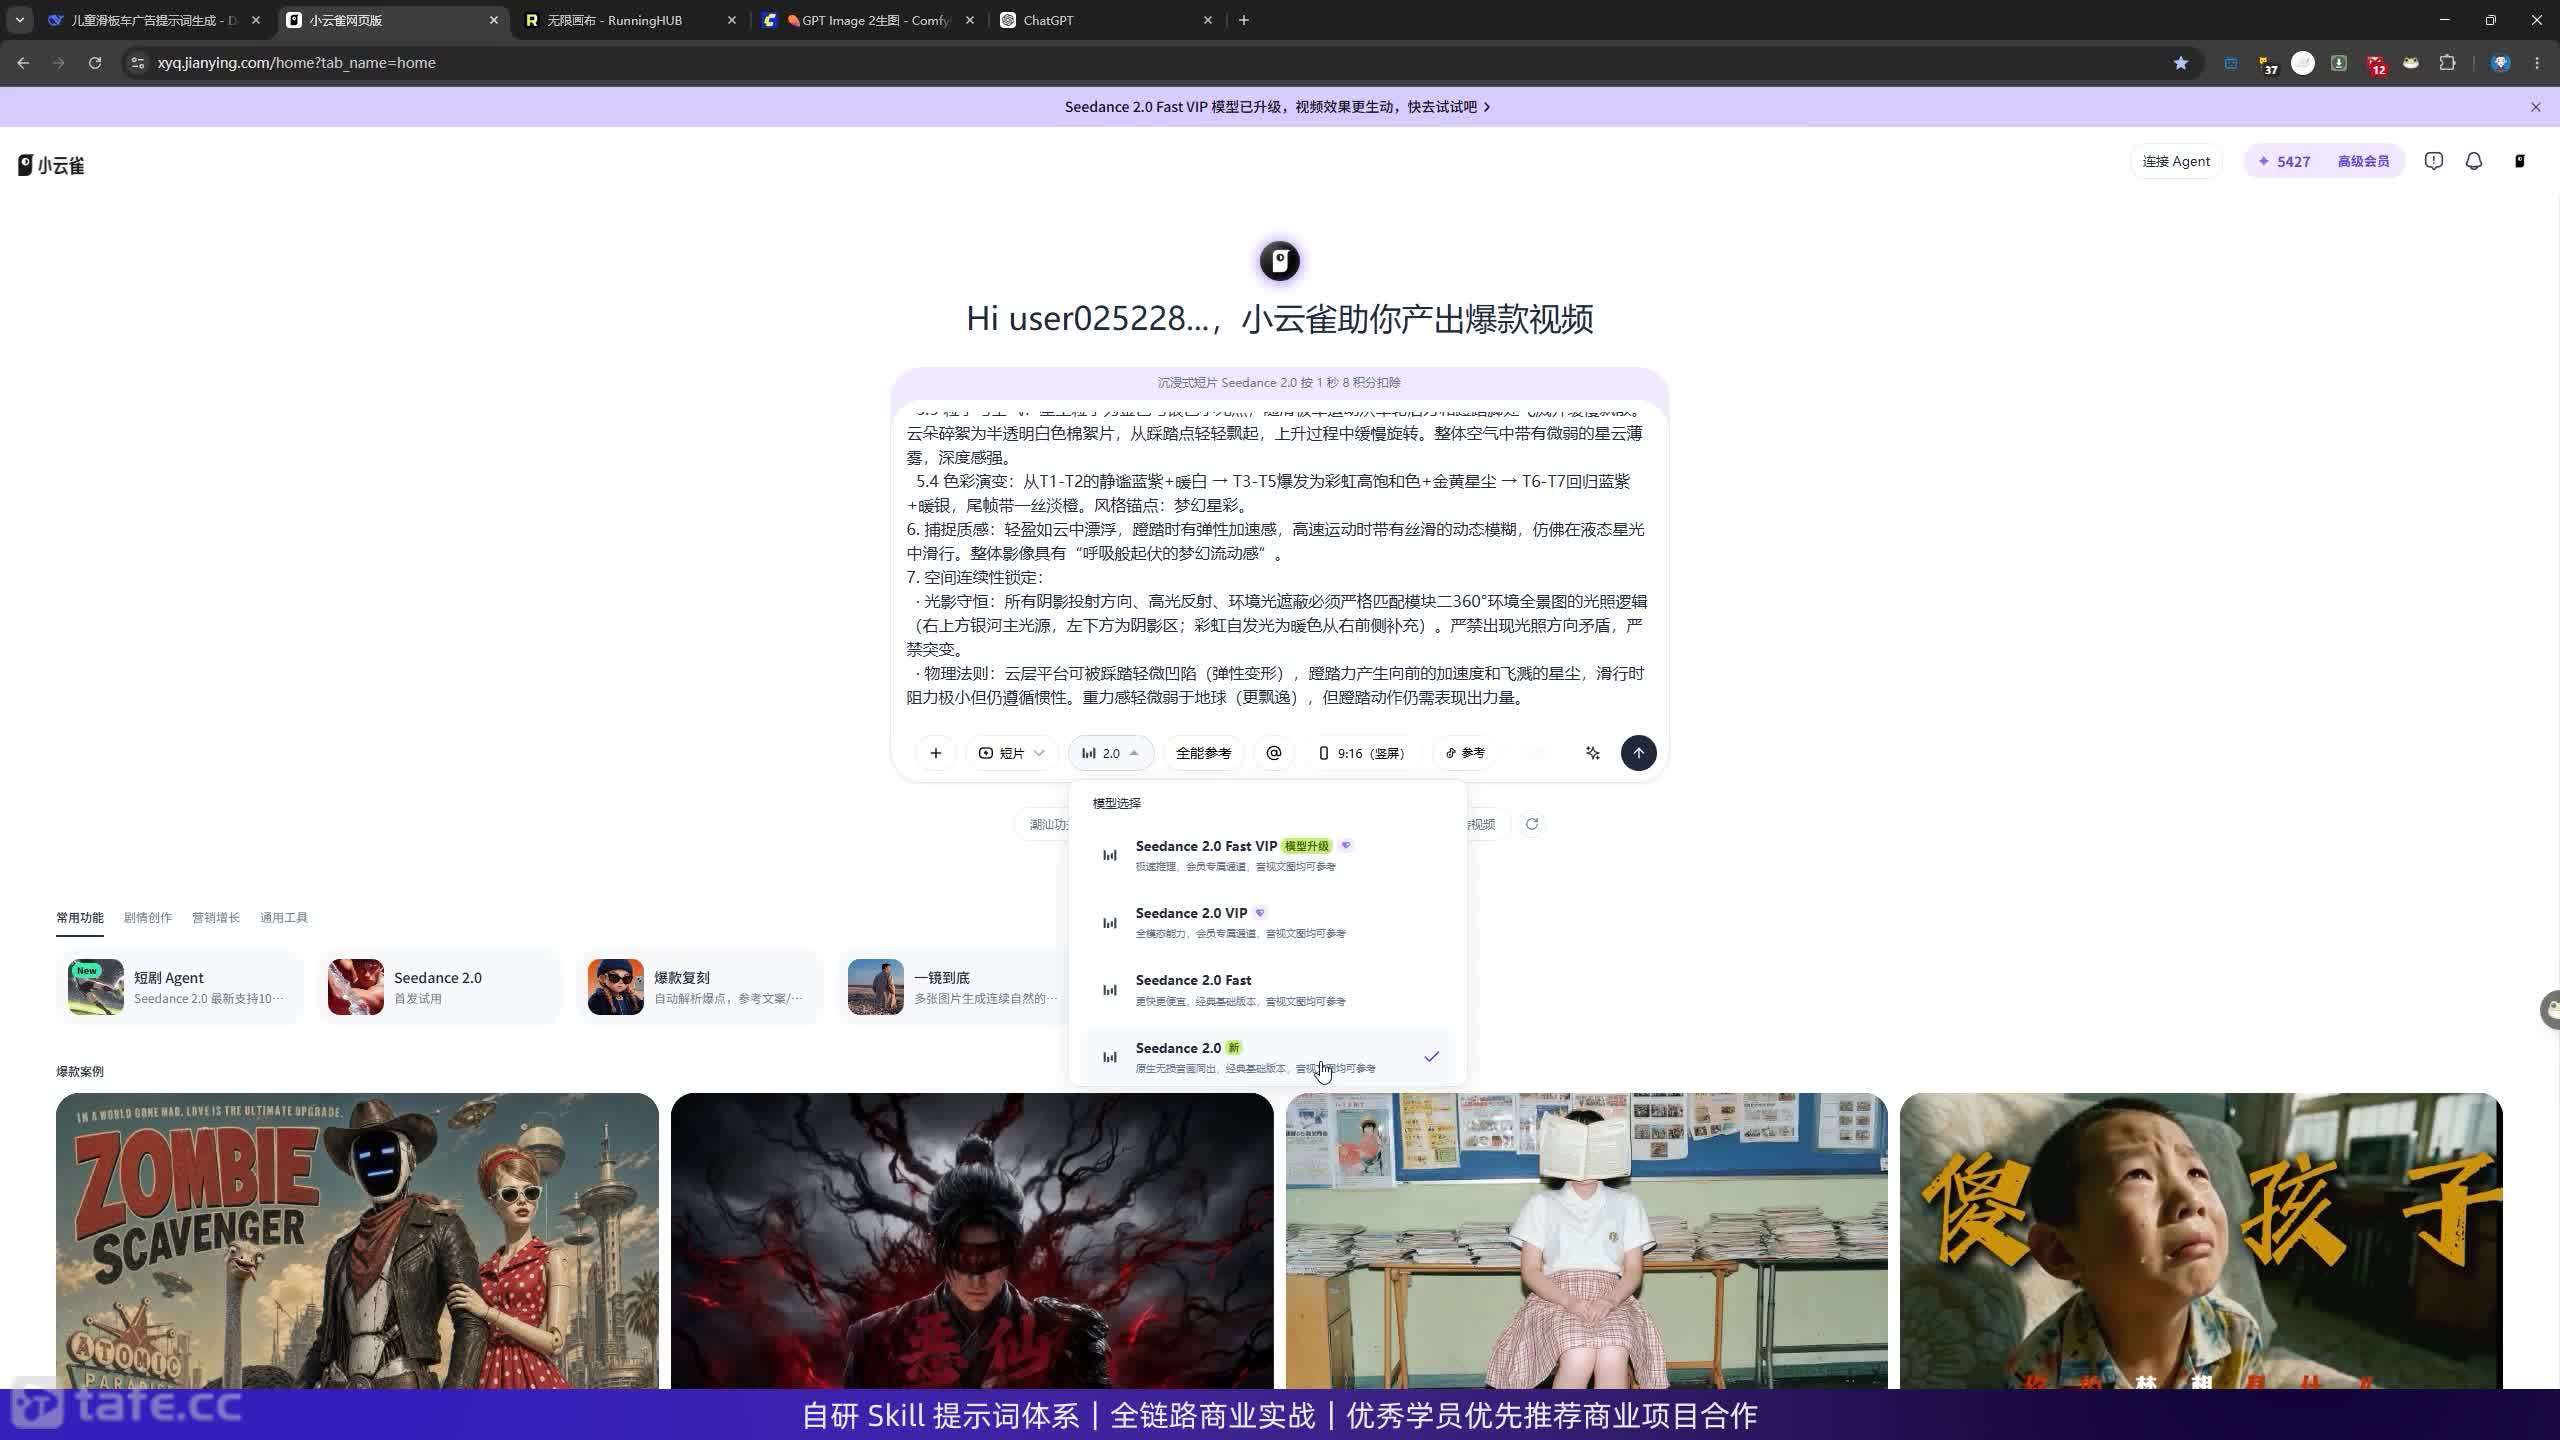Open the dark red warrior example thumbnail
2560x1440 pixels.
(x=972, y=1241)
